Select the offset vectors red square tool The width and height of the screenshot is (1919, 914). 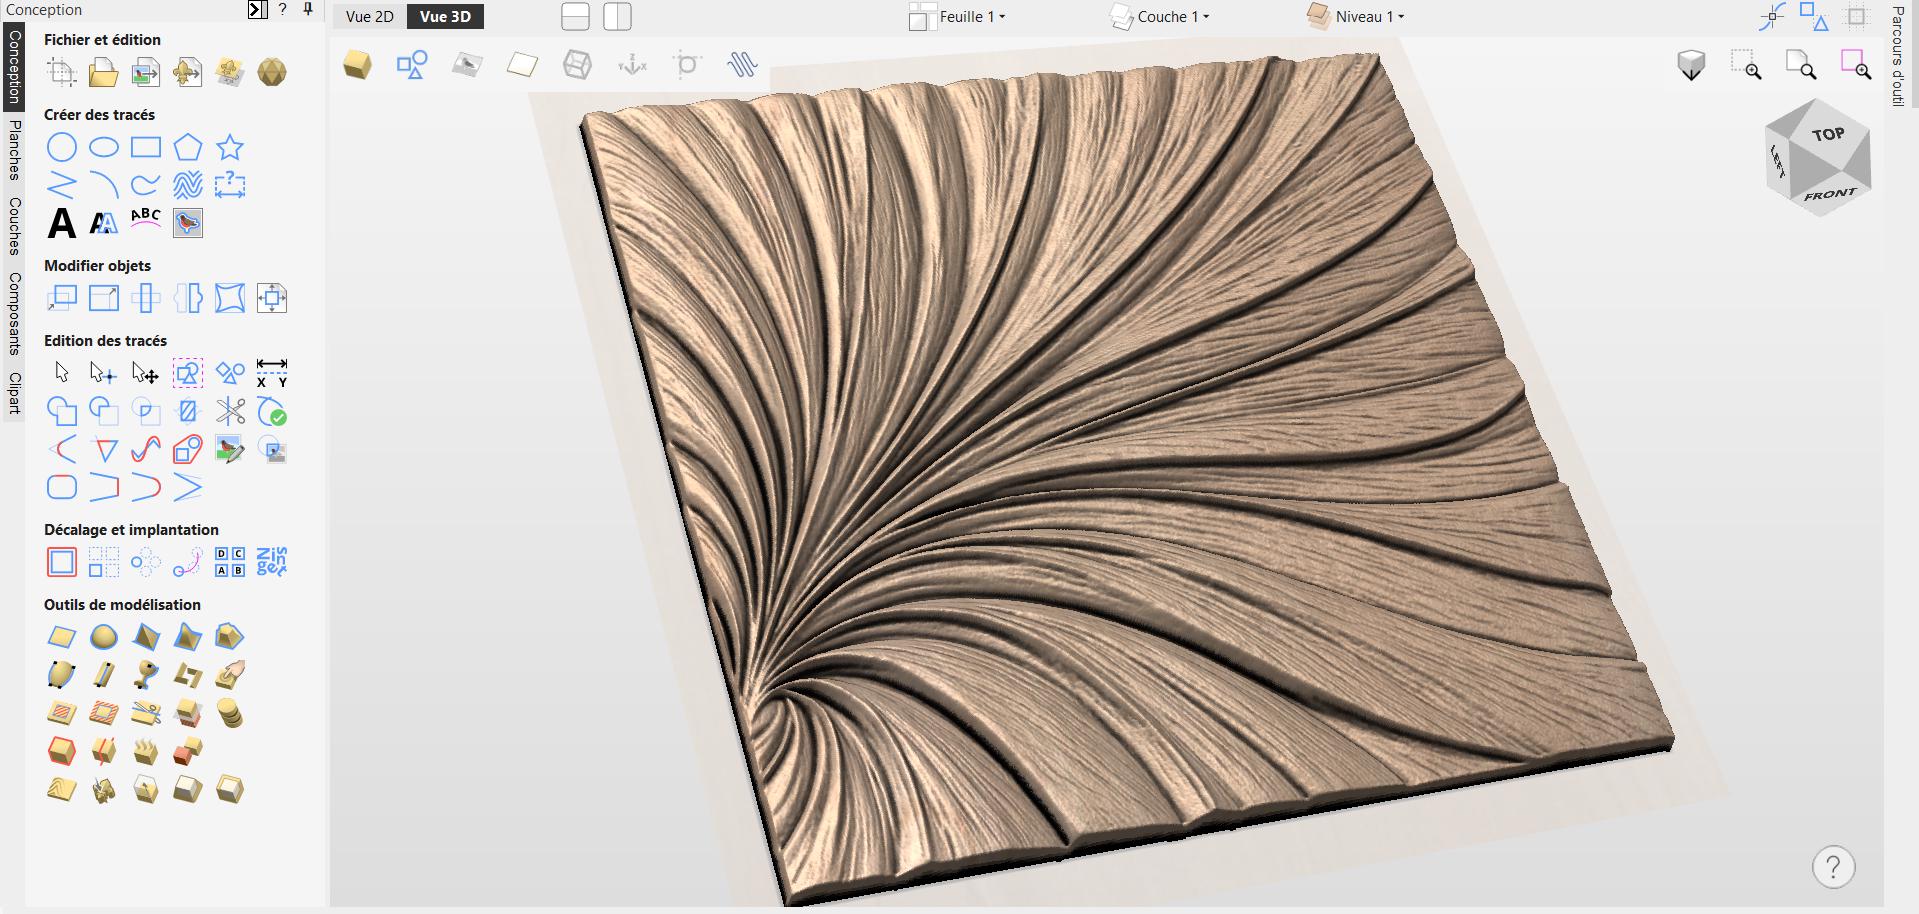pyautogui.click(x=62, y=562)
